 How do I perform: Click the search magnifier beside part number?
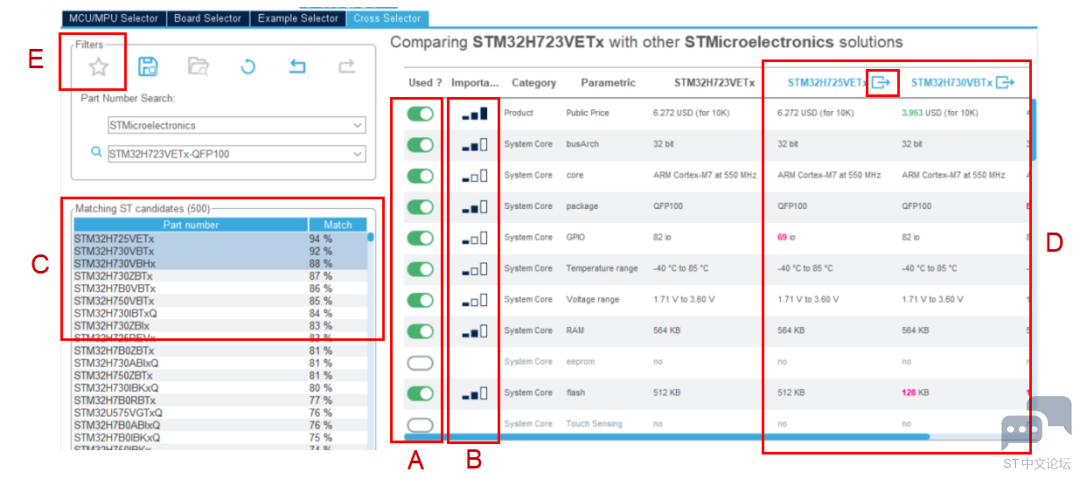(x=97, y=153)
